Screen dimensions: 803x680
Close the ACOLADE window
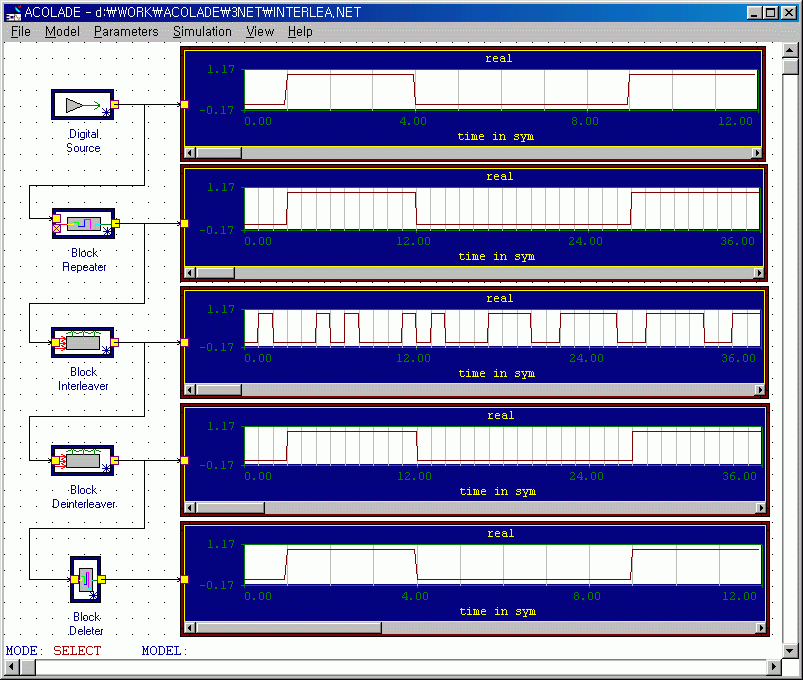click(x=789, y=13)
